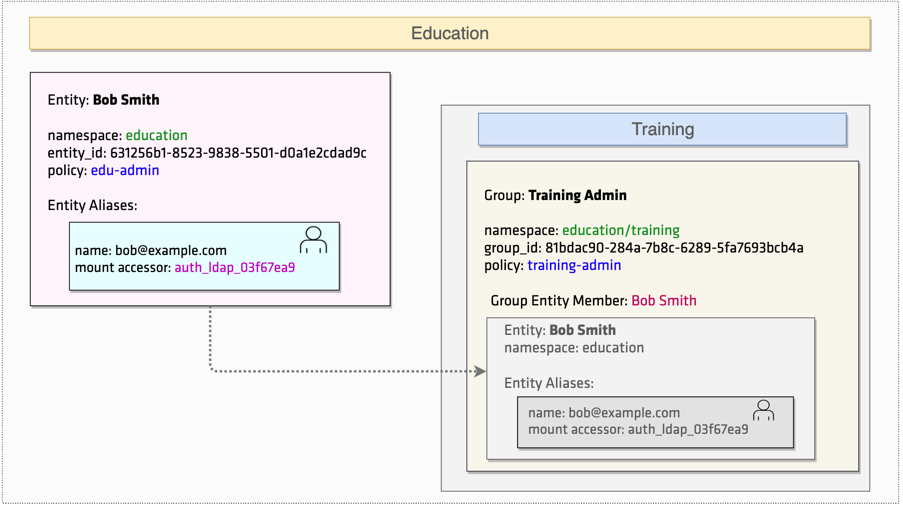The width and height of the screenshot is (903, 506).
Task: Click the user icon in the gray alias box
Action: [764, 410]
